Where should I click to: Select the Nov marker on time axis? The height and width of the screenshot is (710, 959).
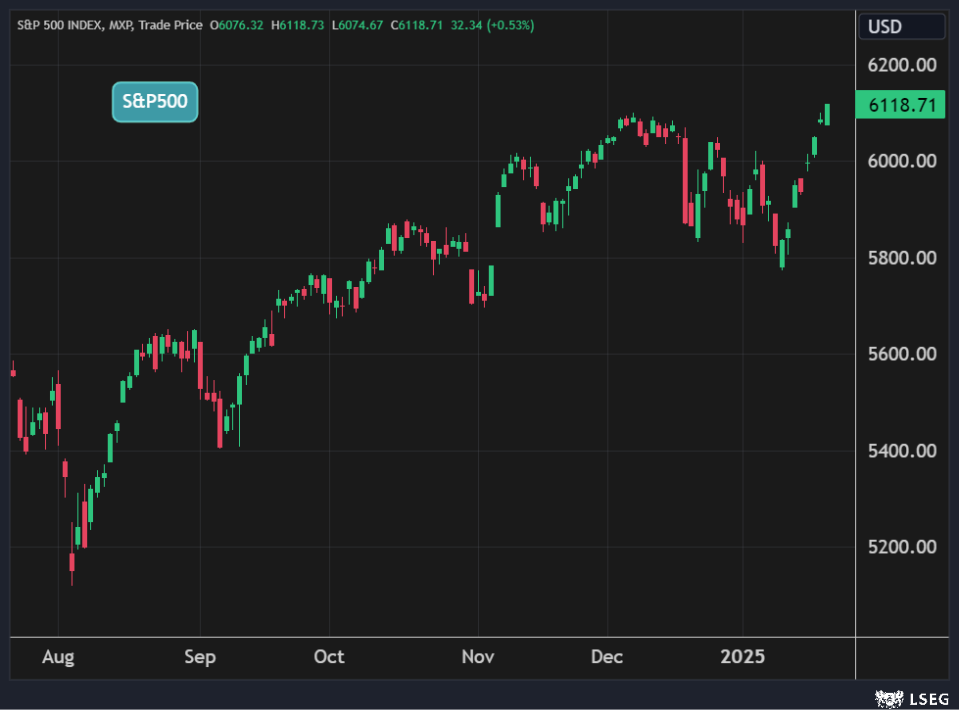(478, 657)
